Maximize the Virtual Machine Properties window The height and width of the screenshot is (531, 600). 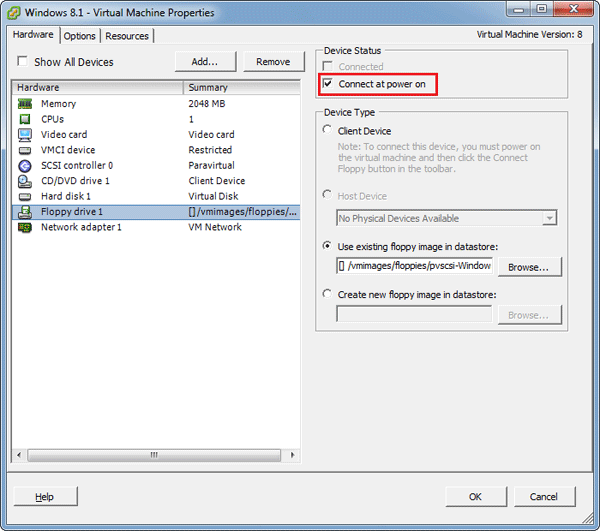[x=541, y=9]
